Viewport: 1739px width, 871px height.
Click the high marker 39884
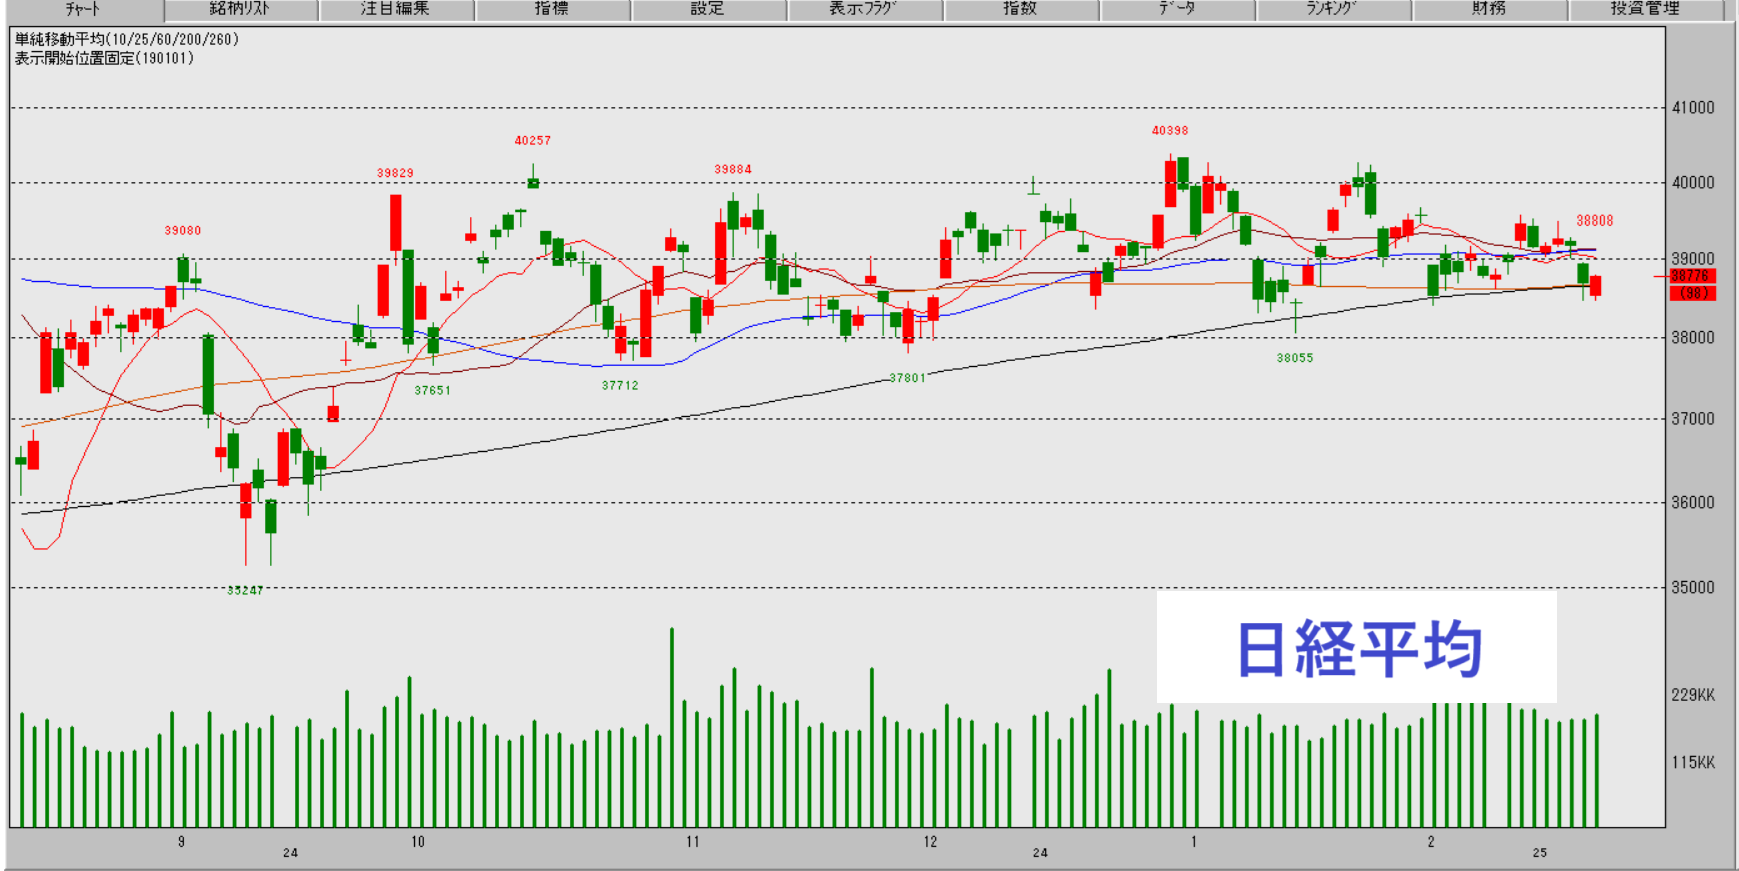pos(733,170)
